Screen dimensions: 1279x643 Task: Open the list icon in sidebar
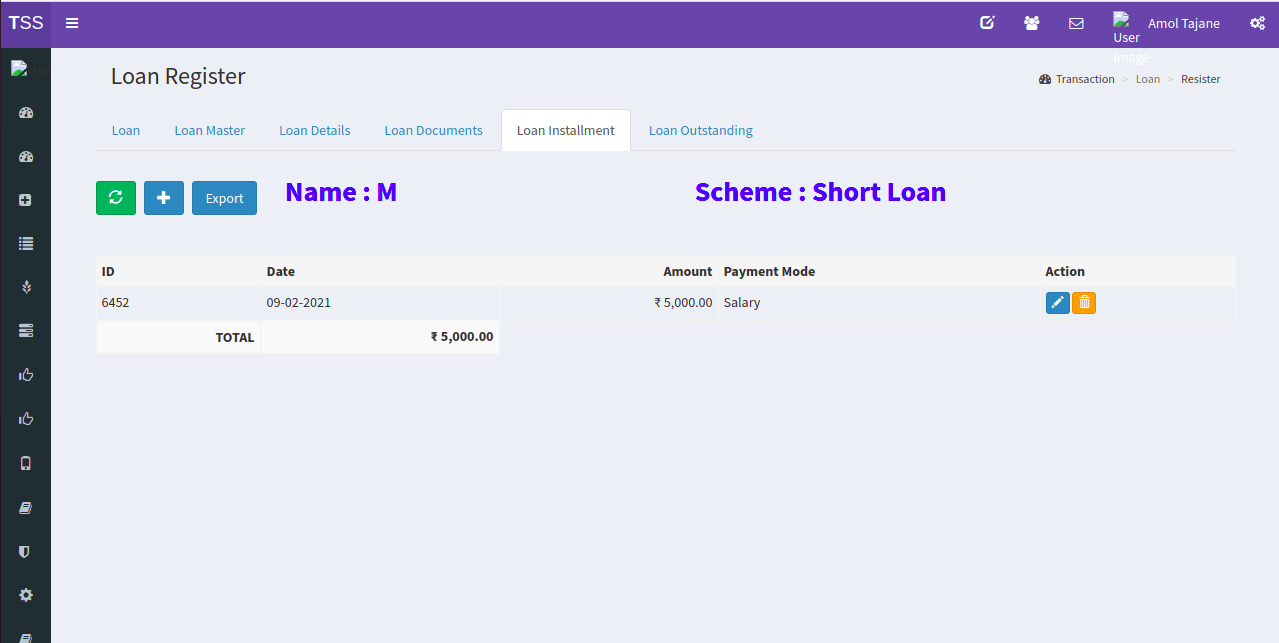26,243
